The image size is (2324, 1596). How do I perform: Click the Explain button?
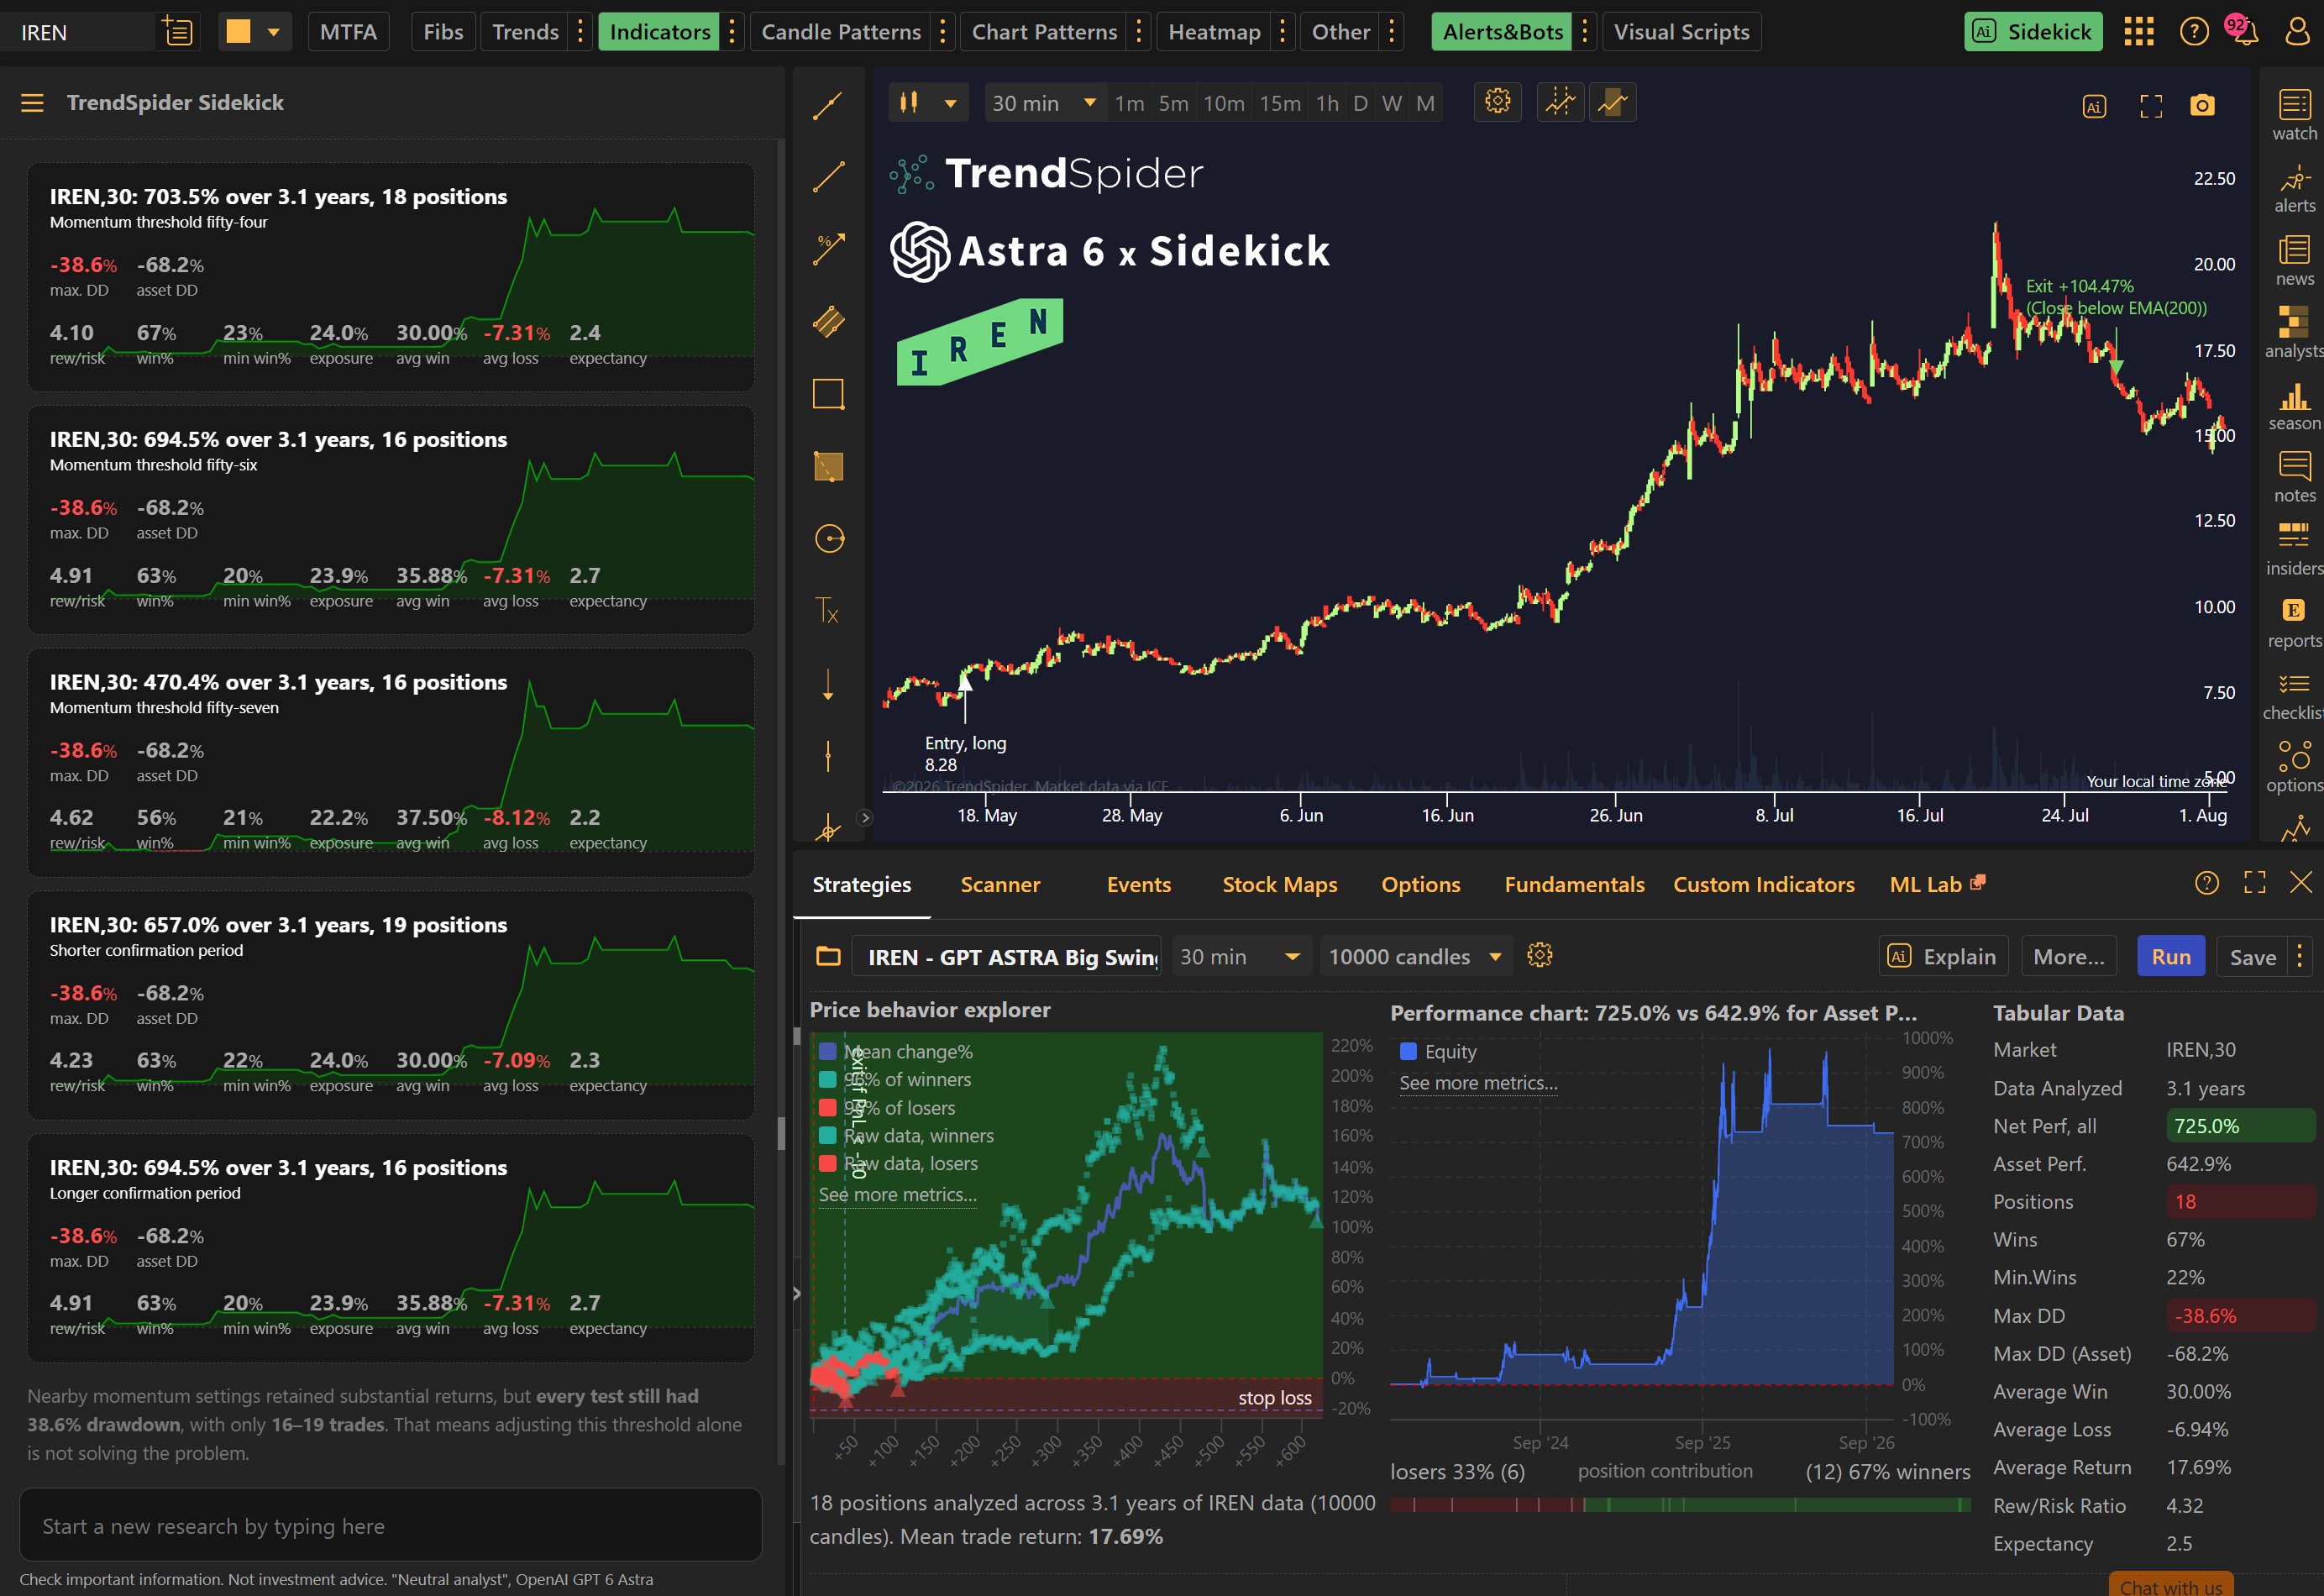[x=1943, y=957]
